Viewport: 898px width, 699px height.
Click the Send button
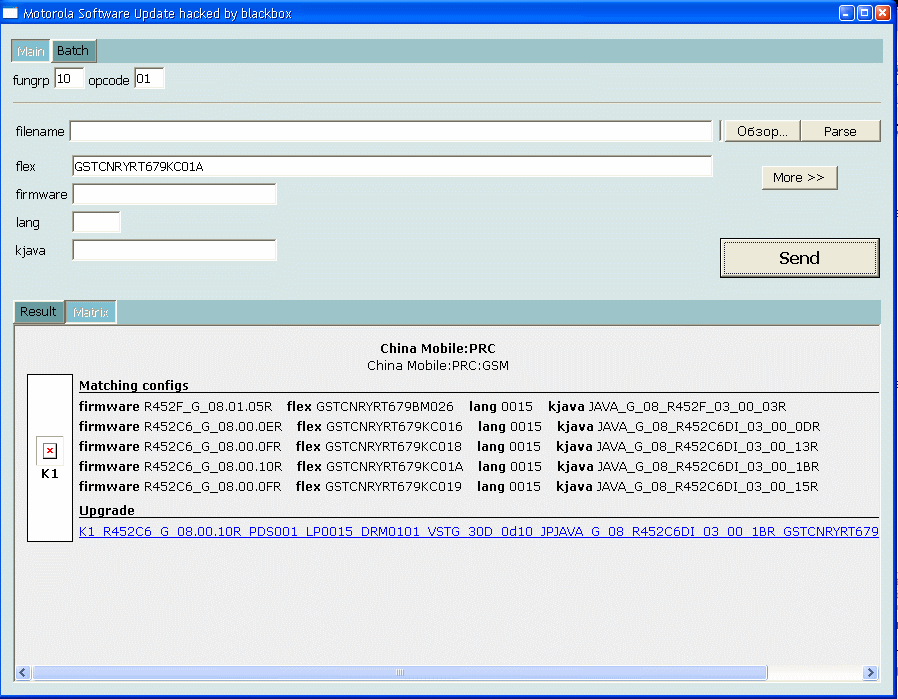[799, 258]
